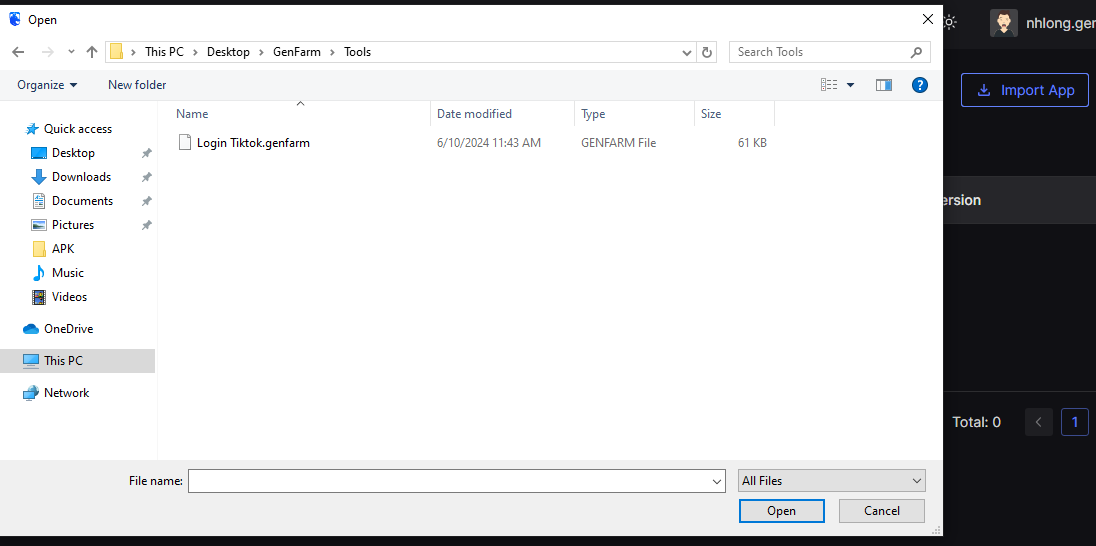Click the folder icon in address bar
The height and width of the screenshot is (546, 1096).
coord(117,52)
